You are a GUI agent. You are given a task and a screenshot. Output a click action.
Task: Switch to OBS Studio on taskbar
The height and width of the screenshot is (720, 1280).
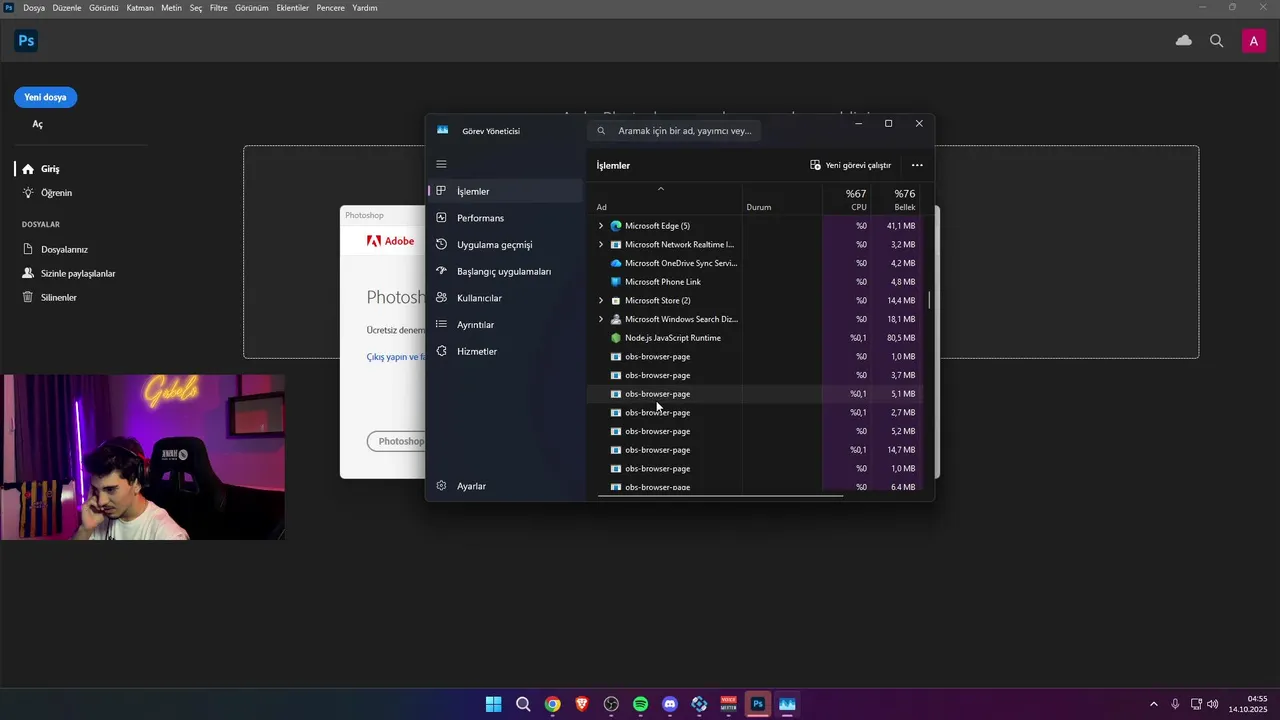click(x=611, y=704)
